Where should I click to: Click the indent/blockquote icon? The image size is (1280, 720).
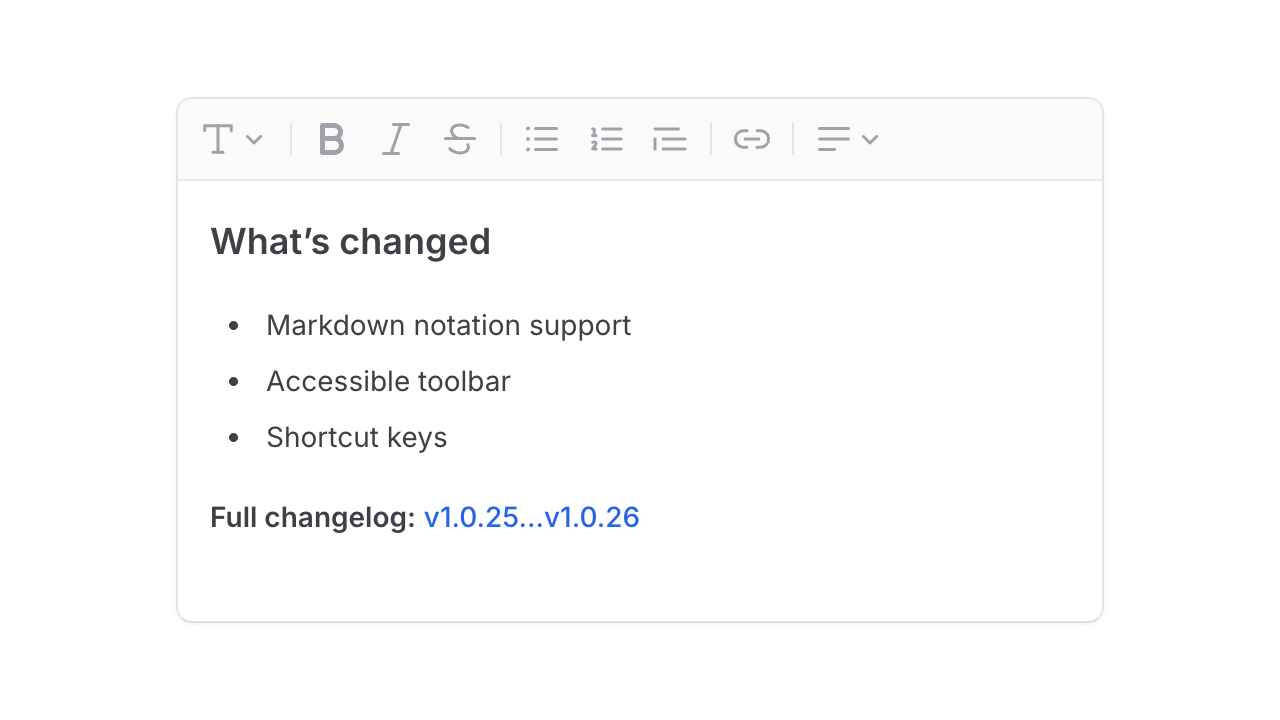(669, 139)
